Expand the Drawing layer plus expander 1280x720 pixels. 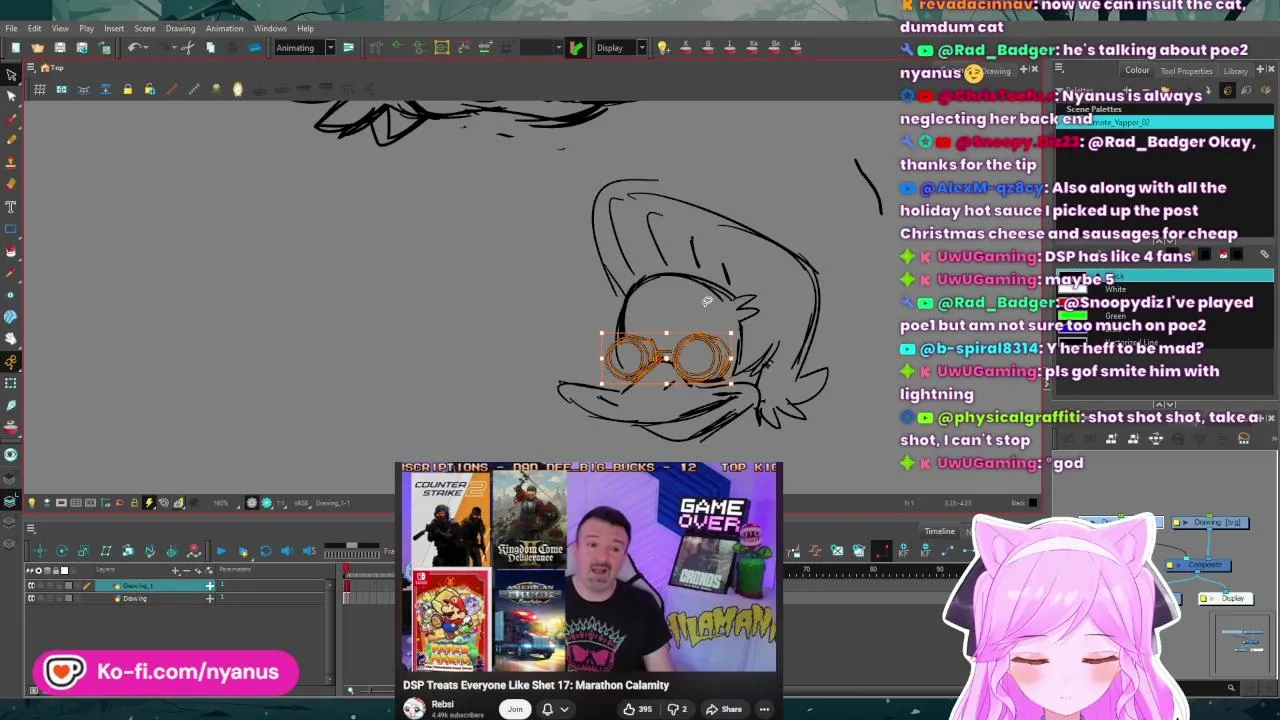coord(210,598)
